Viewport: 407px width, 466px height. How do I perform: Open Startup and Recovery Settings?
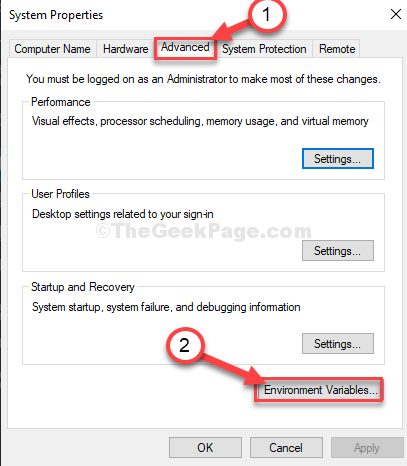click(x=338, y=344)
